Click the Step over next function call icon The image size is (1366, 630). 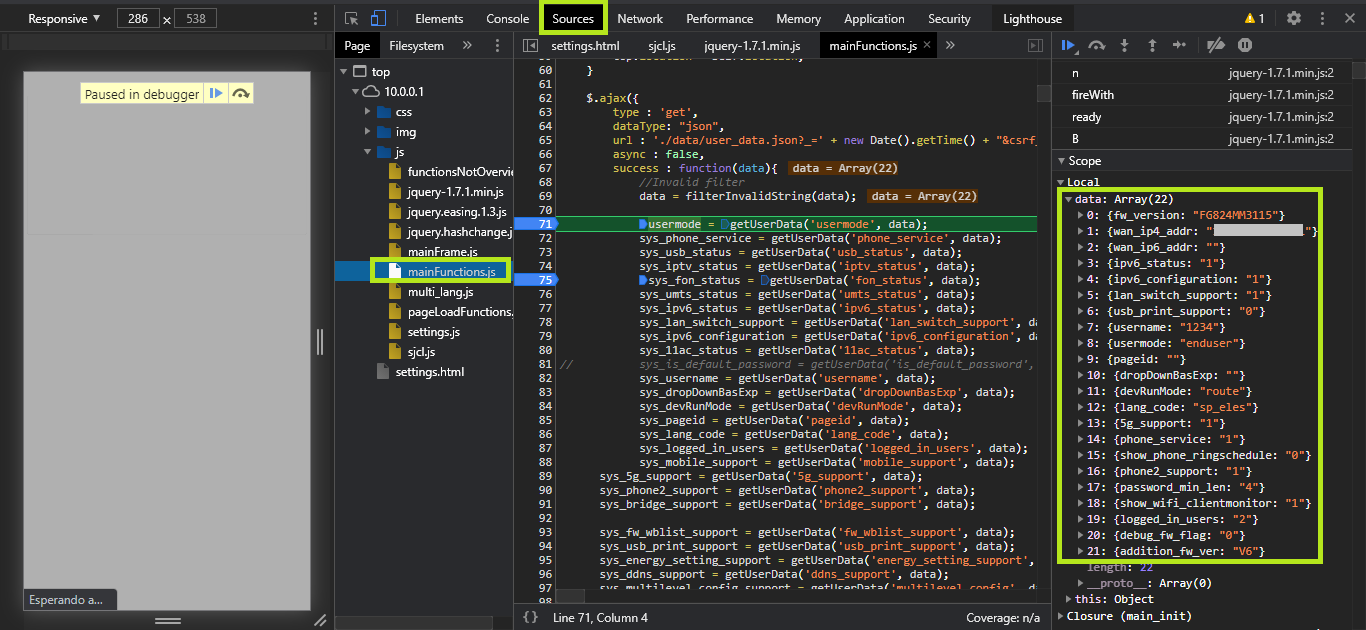point(1097,45)
